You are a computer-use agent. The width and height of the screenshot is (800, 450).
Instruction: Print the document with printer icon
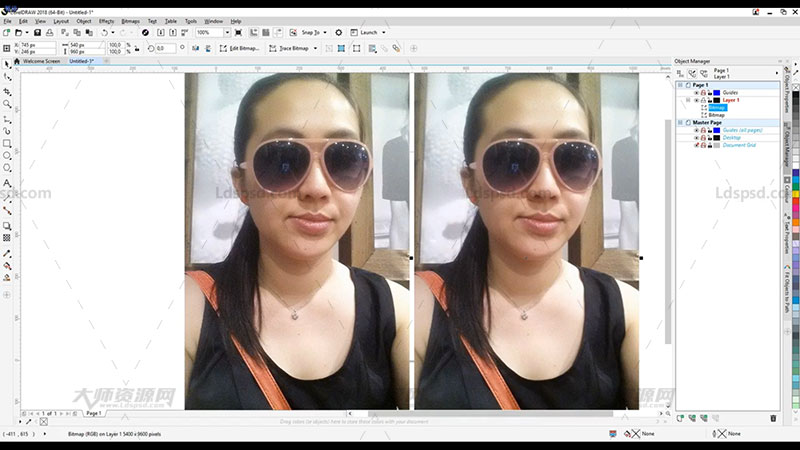[49, 32]
